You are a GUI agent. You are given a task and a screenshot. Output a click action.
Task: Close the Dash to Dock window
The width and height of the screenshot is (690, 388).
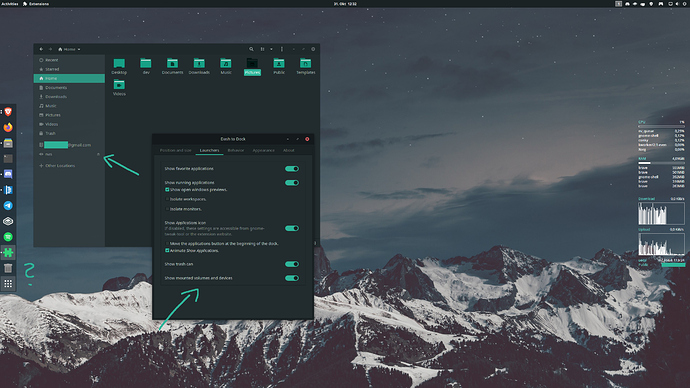[x=307, y=139]
